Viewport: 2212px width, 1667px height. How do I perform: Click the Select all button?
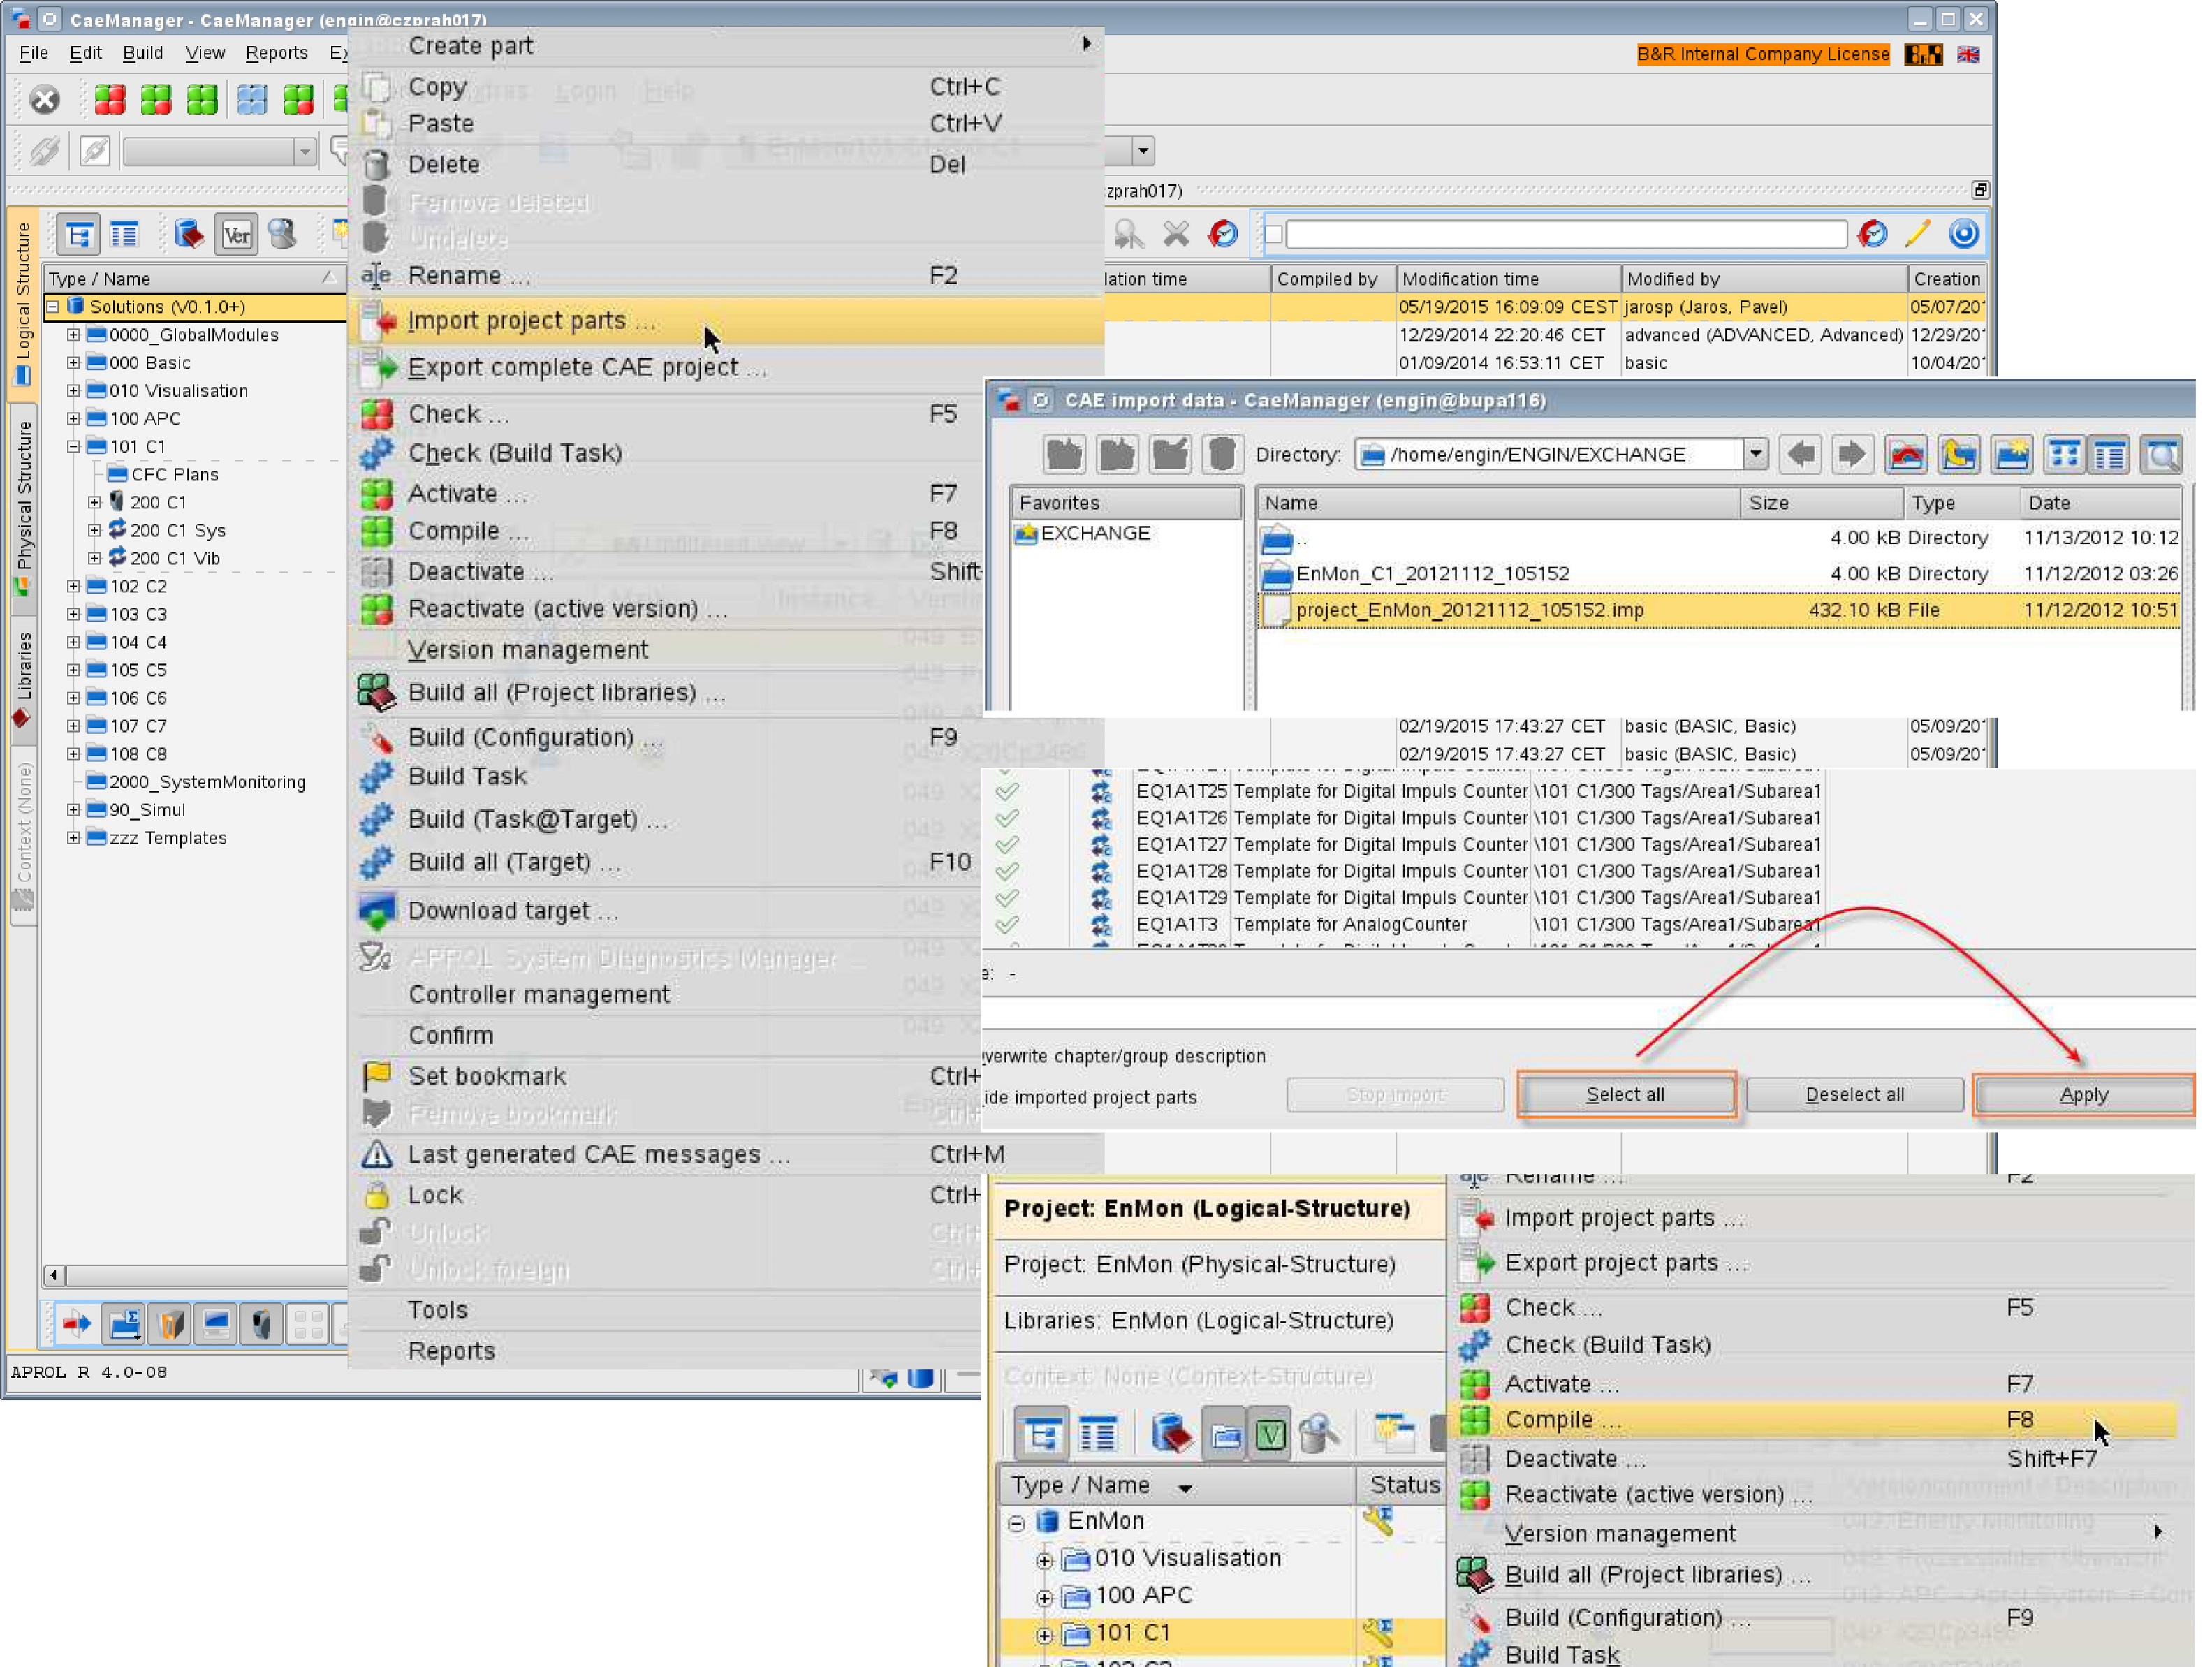pos(1626,1094)
